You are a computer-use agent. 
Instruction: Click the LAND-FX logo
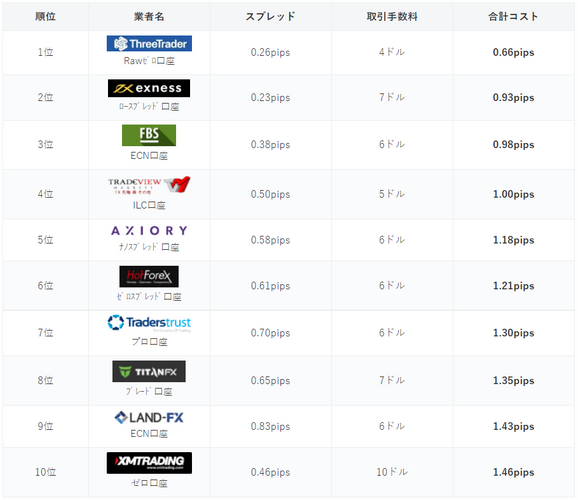[149, 418]
